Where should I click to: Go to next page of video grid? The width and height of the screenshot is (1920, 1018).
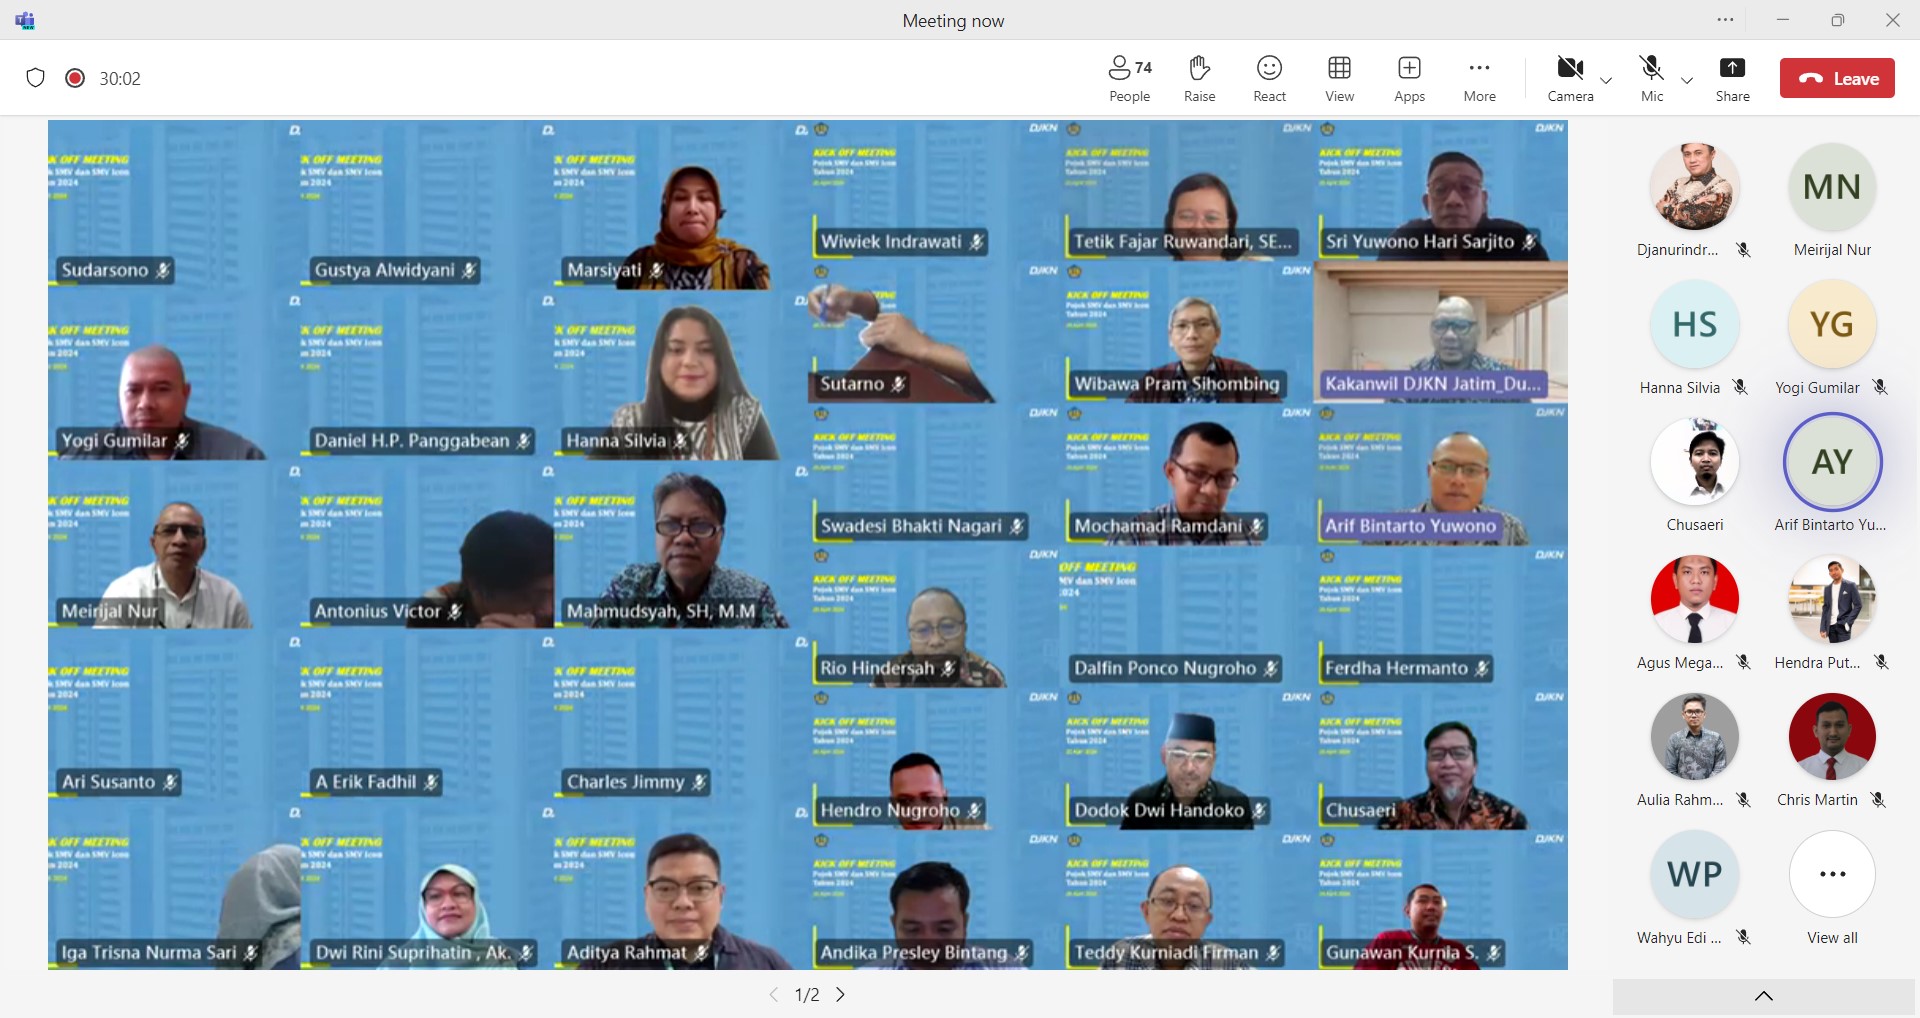tap(841, 995)
